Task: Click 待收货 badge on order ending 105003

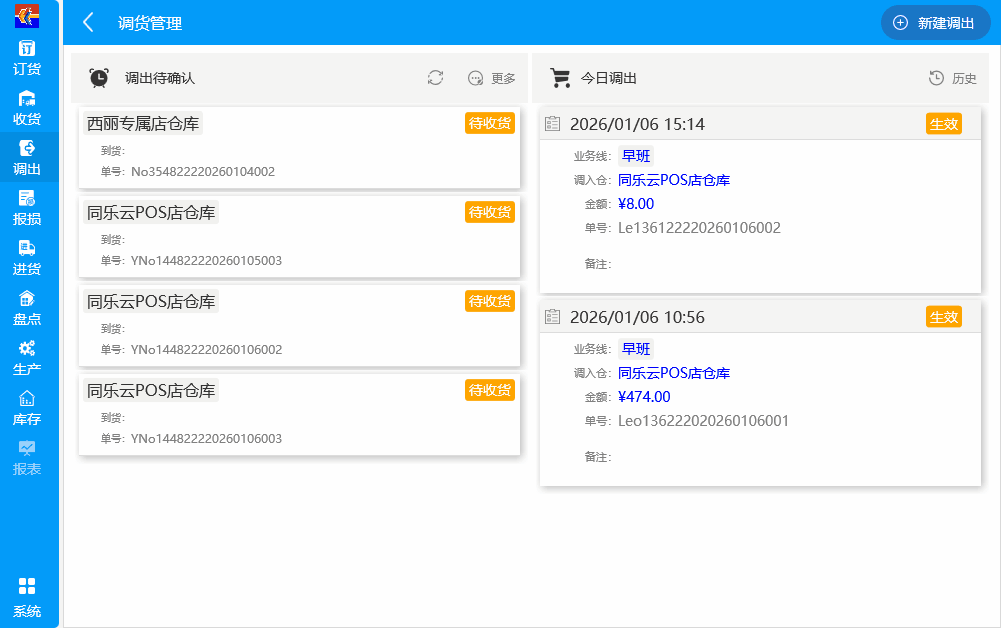Action: pos(490,212)
